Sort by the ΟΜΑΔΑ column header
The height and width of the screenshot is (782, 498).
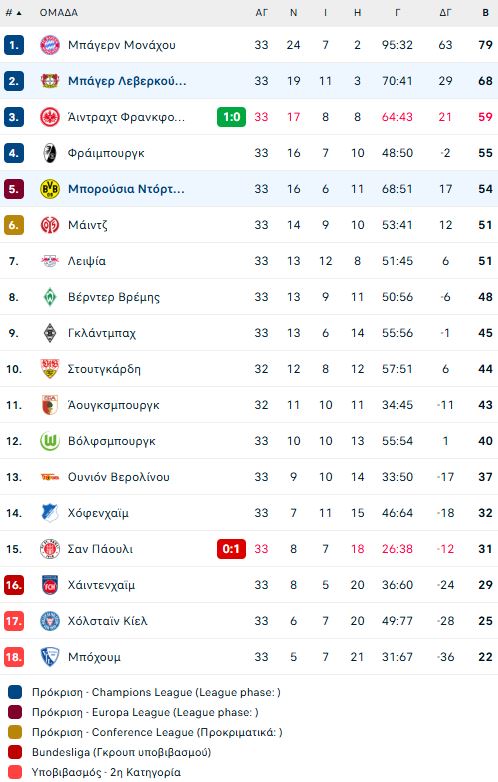[x=59, y=12]
